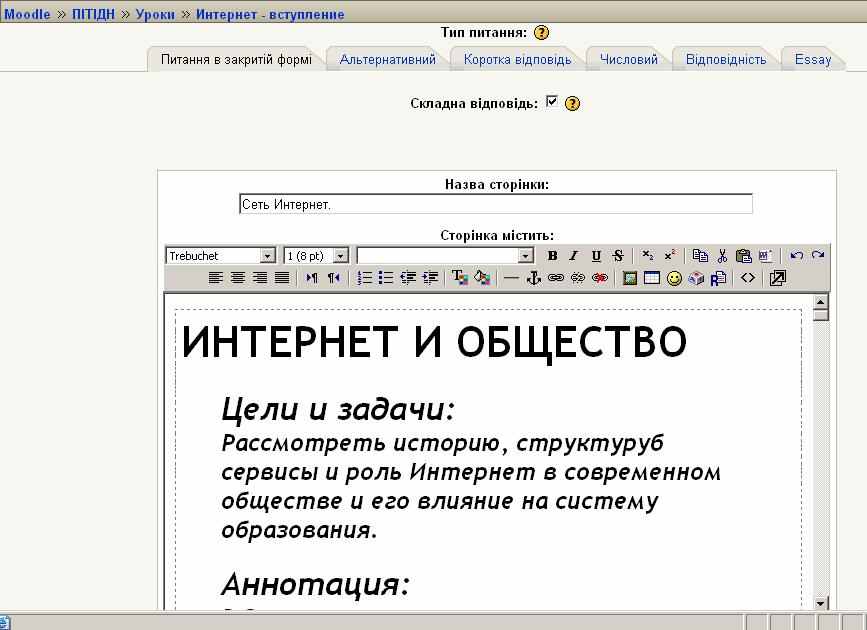Image resolution: width=867 pixels, height=630 pixels.
Task: Go to Moodle home breadcrumb link
Action: pyautogui.click(x=27, y=14)
